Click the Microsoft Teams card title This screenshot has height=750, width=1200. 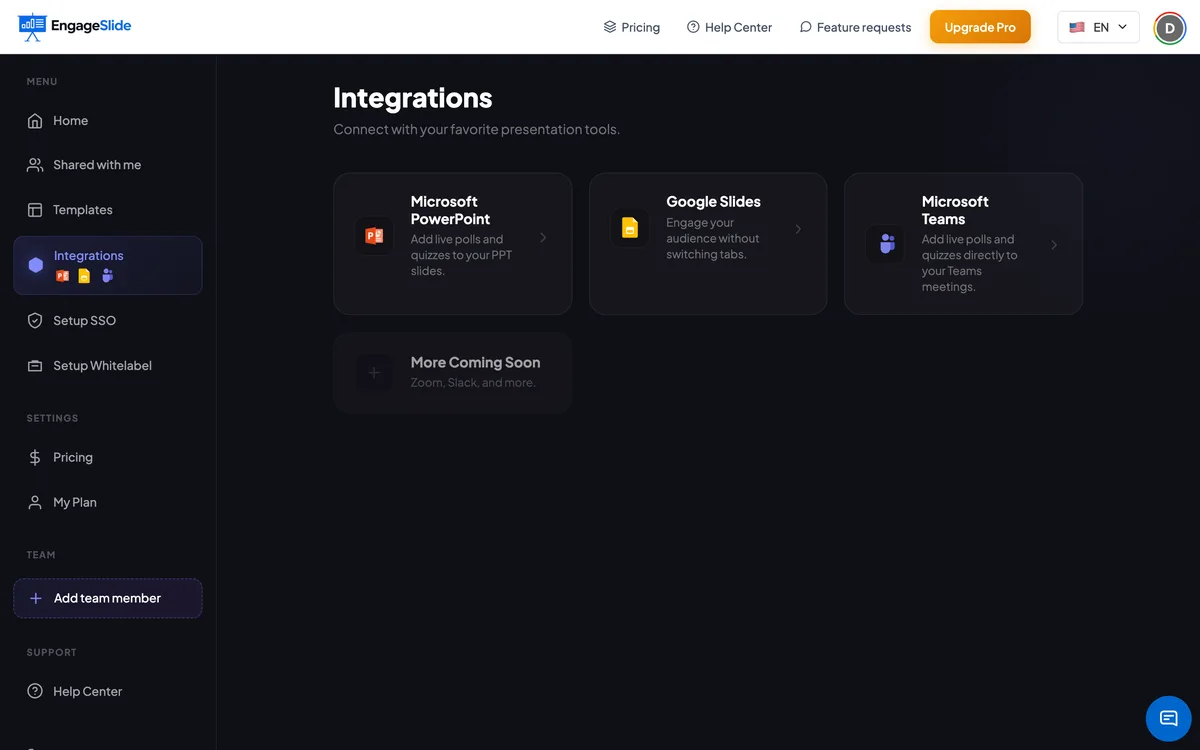(x=955, y=210)
